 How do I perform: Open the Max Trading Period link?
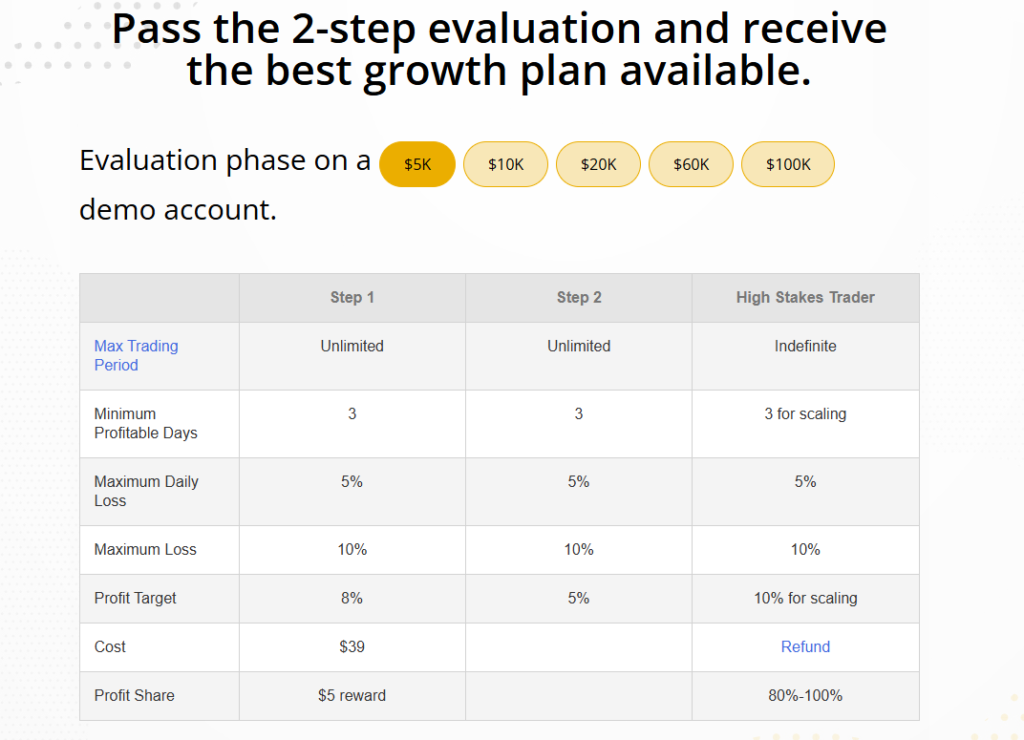click(136, 355)
